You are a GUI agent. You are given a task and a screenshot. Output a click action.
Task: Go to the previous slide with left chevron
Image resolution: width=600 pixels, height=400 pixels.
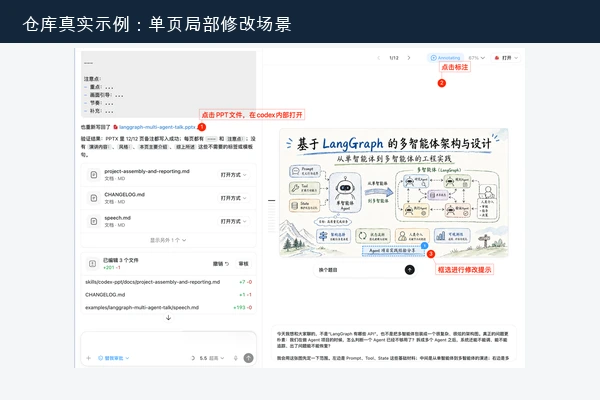click(378, 58)
